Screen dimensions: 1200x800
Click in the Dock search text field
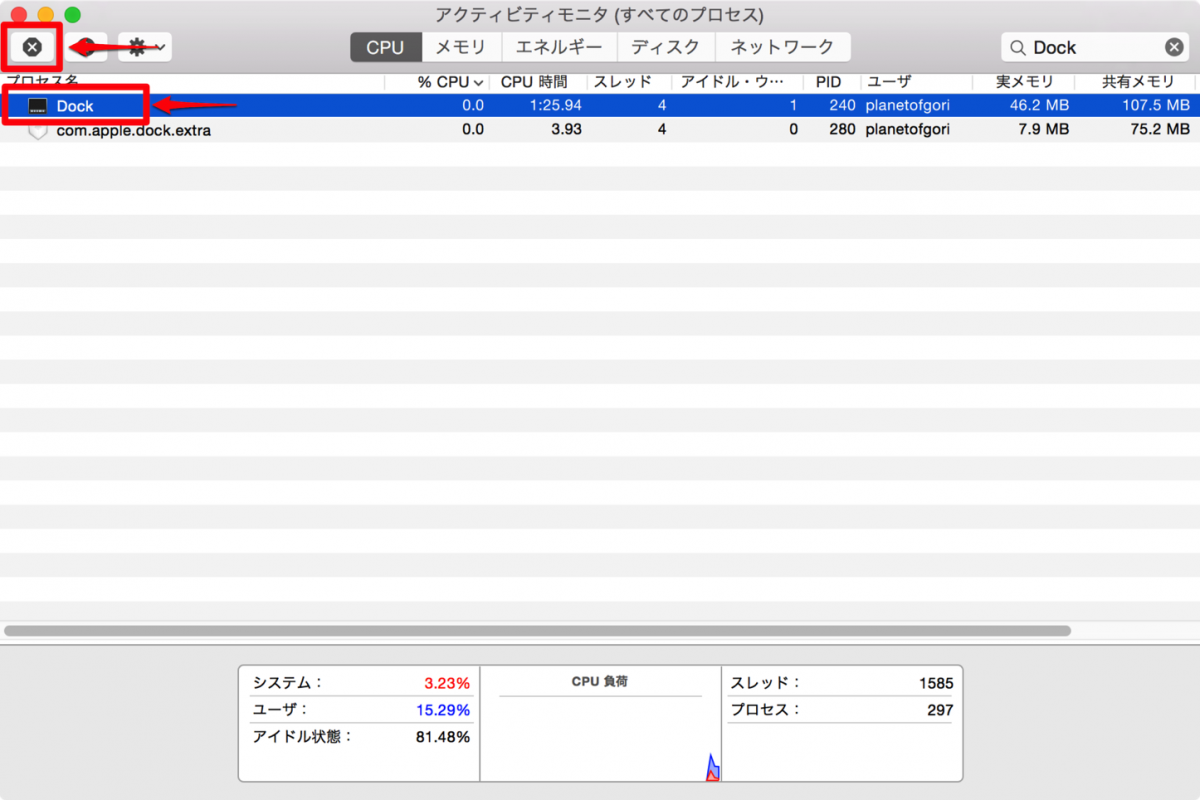1090,47
